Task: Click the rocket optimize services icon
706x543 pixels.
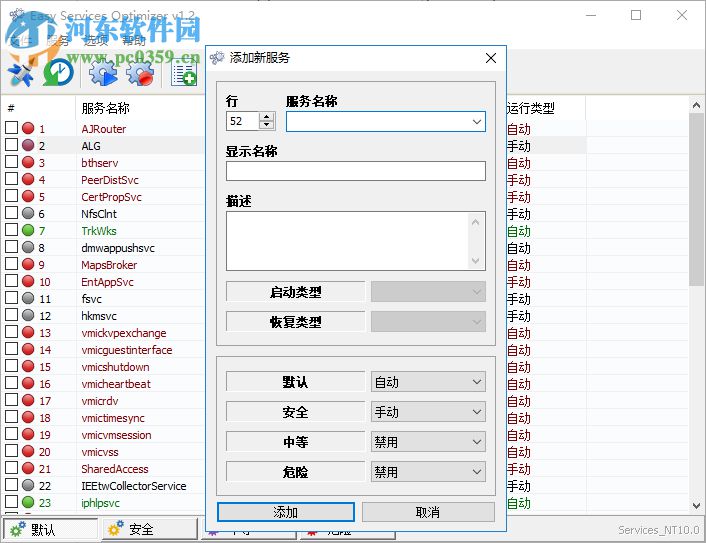Action: (20, 74)
